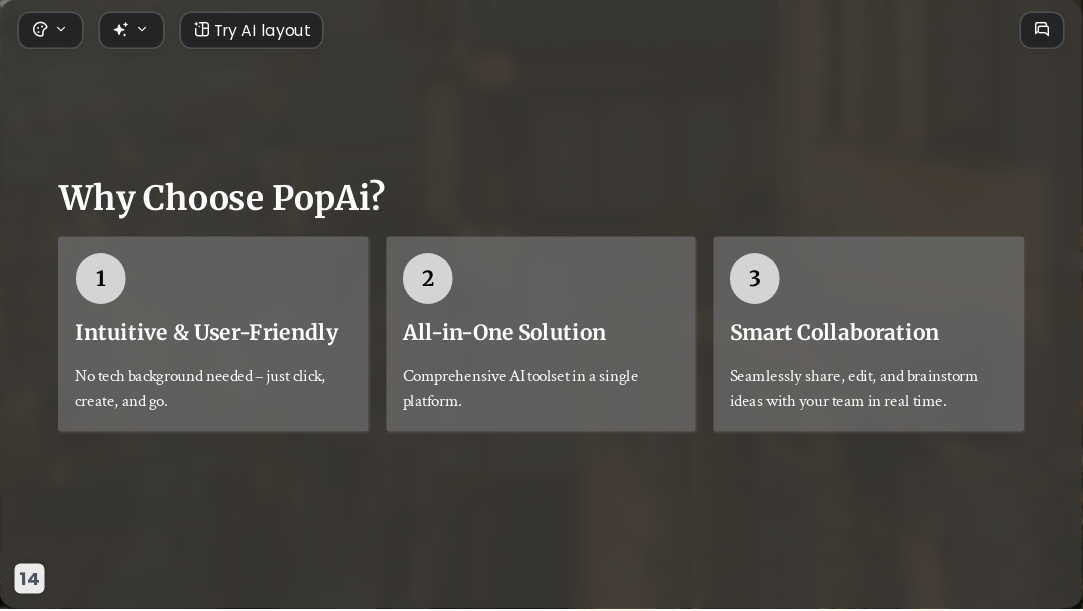Select the All-in-One Solution heading
Screen dimensions: 1083x611
(x=504, y=332)
